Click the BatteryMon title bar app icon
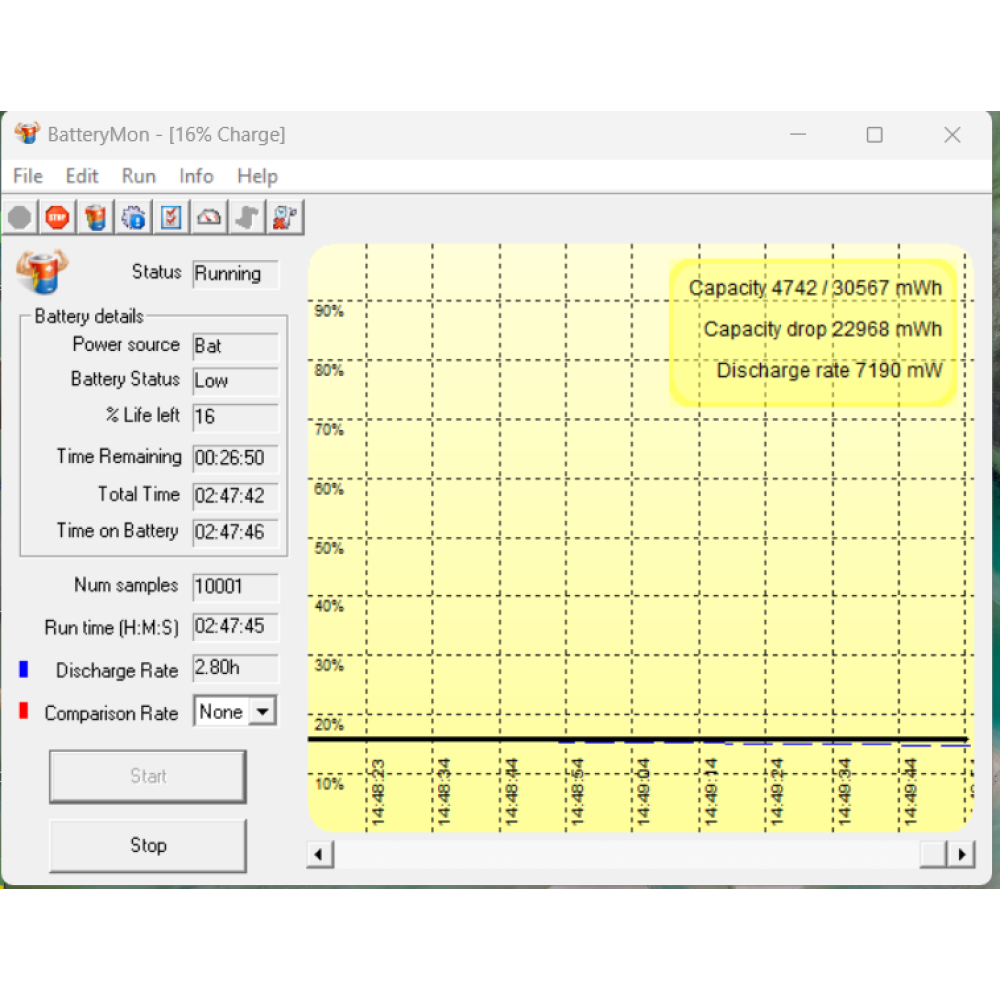 pos(27,134)
